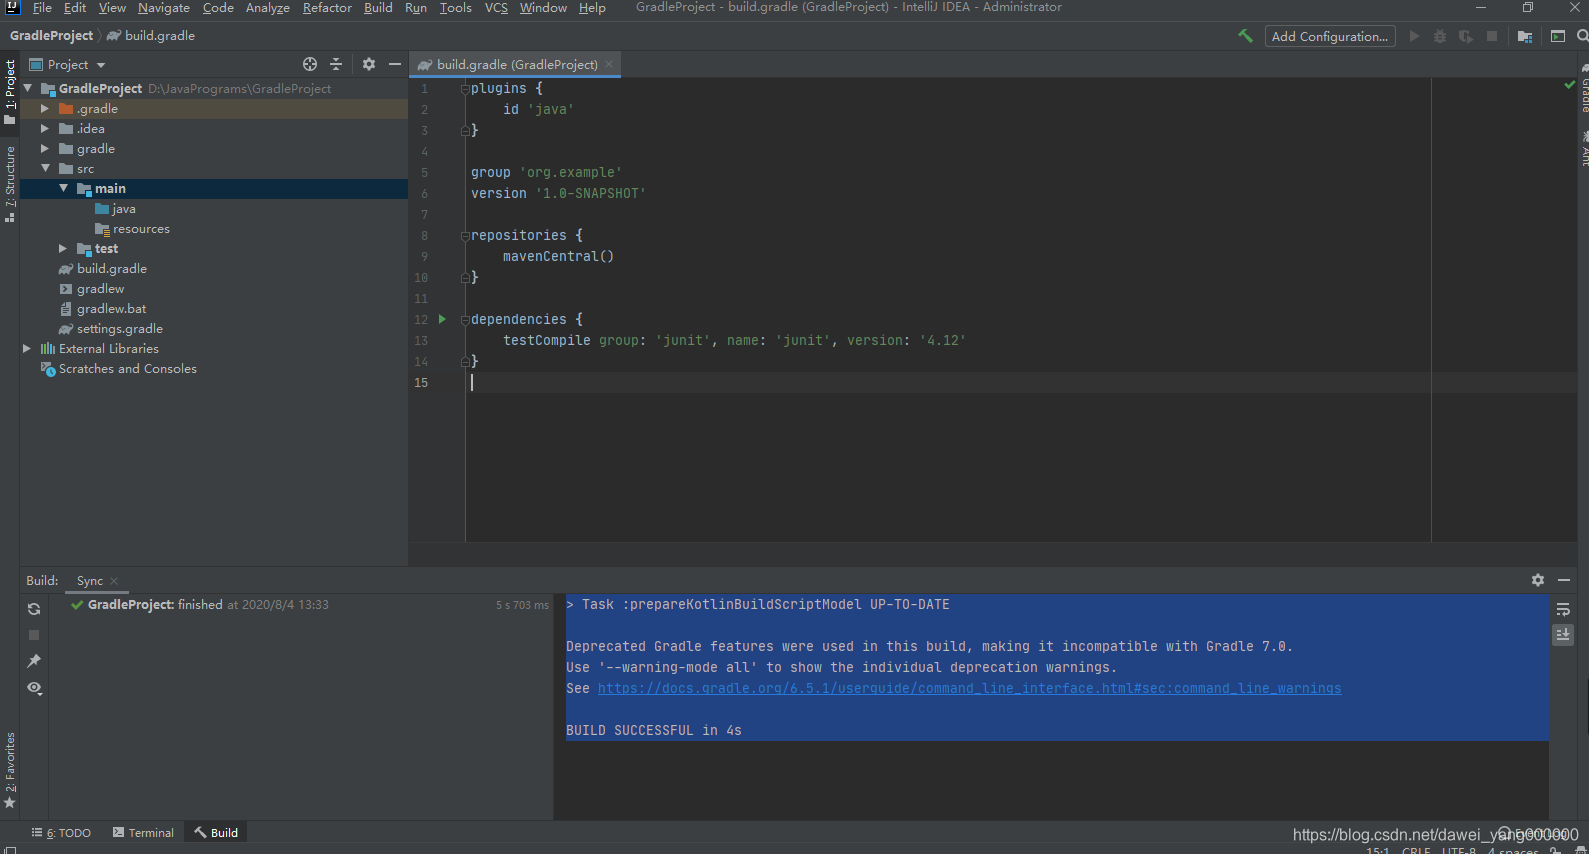Click the Run arrow in the toolbar

click(x=1414, y=36)
